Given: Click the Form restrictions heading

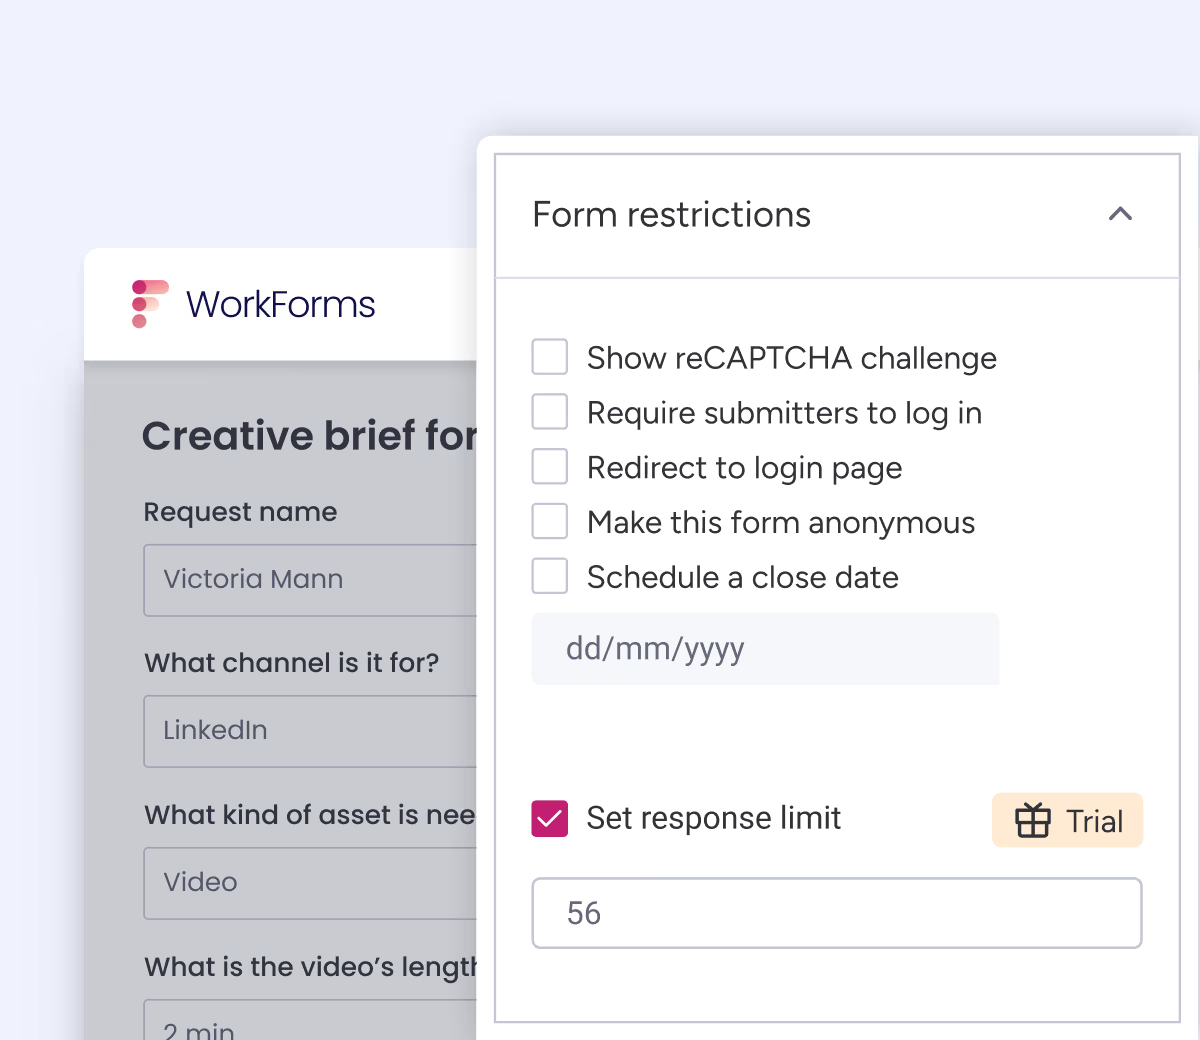Looking at the screenshot, I should pyautogui.click(x=671, y=215).
